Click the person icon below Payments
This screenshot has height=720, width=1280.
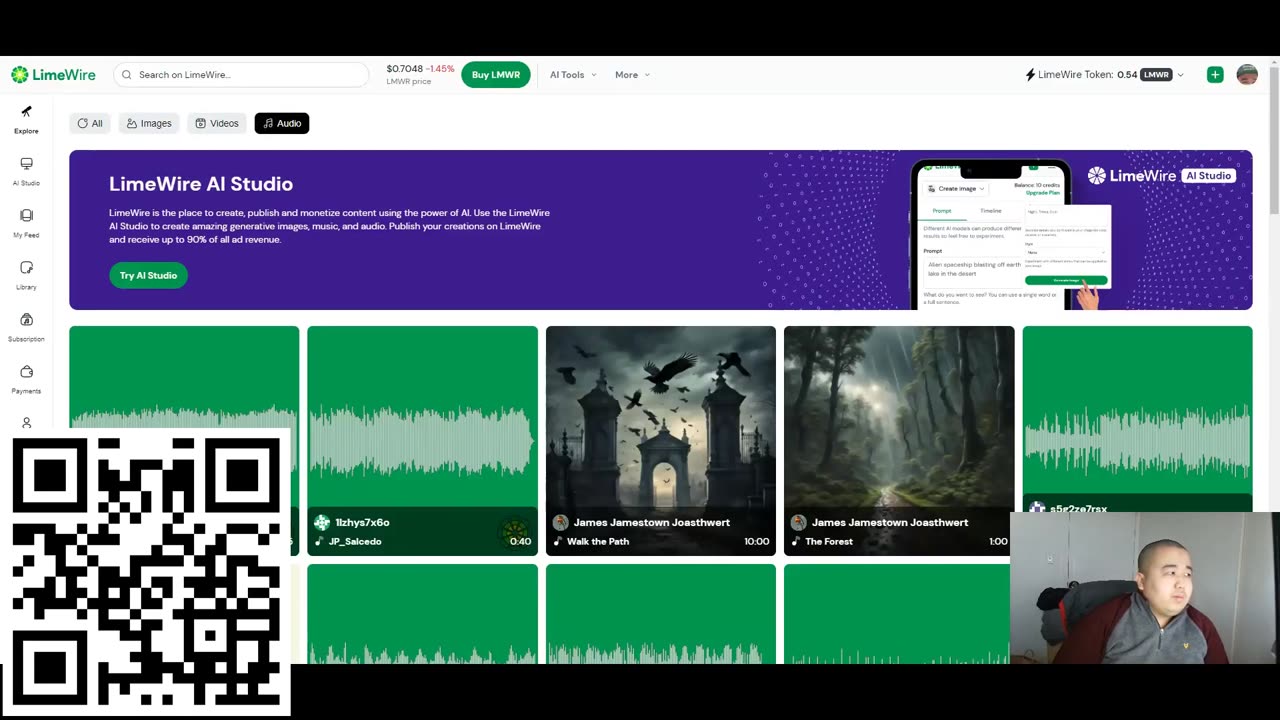click(x=26, y=423)
